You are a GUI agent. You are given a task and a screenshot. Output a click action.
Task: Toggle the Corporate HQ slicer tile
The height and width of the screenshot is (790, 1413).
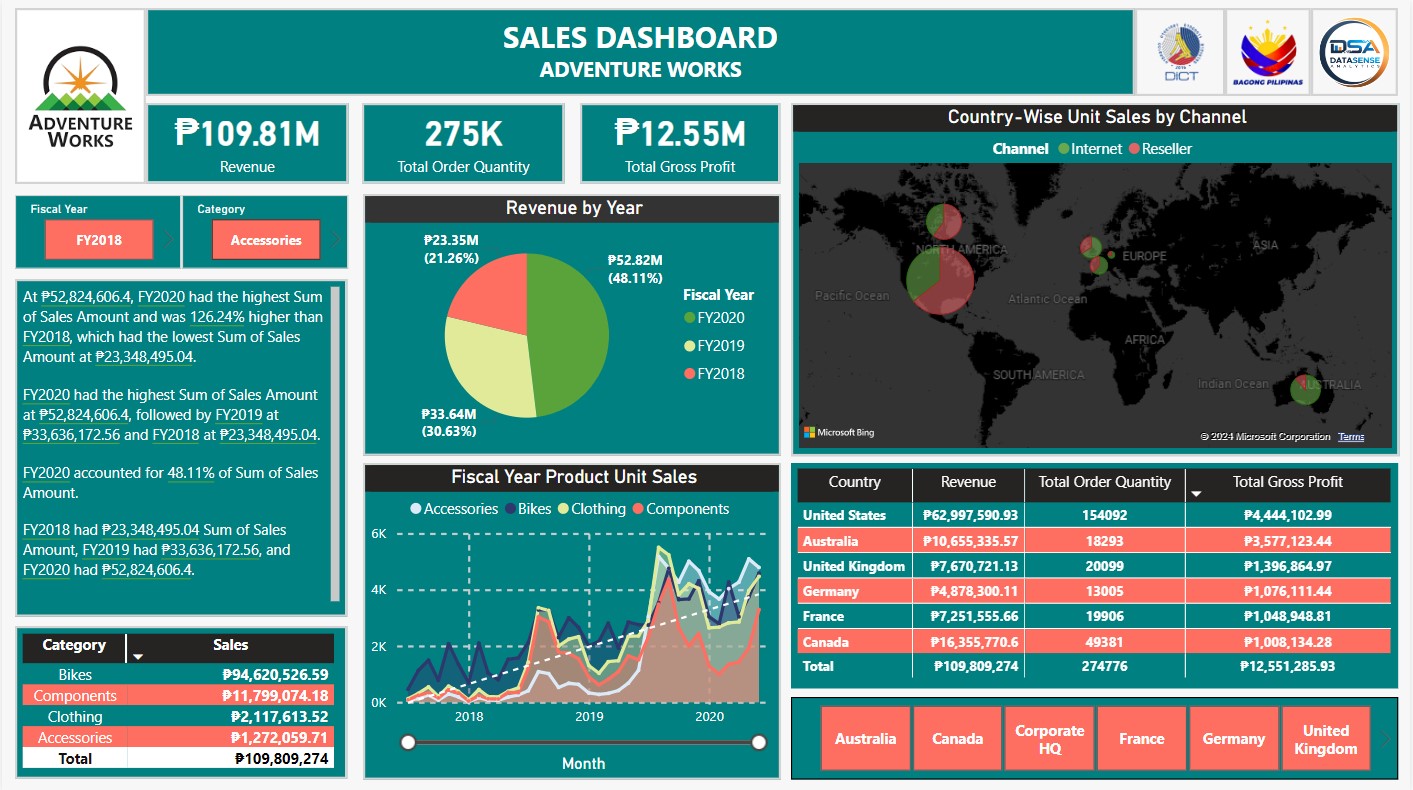click(x=1050, y=739)
